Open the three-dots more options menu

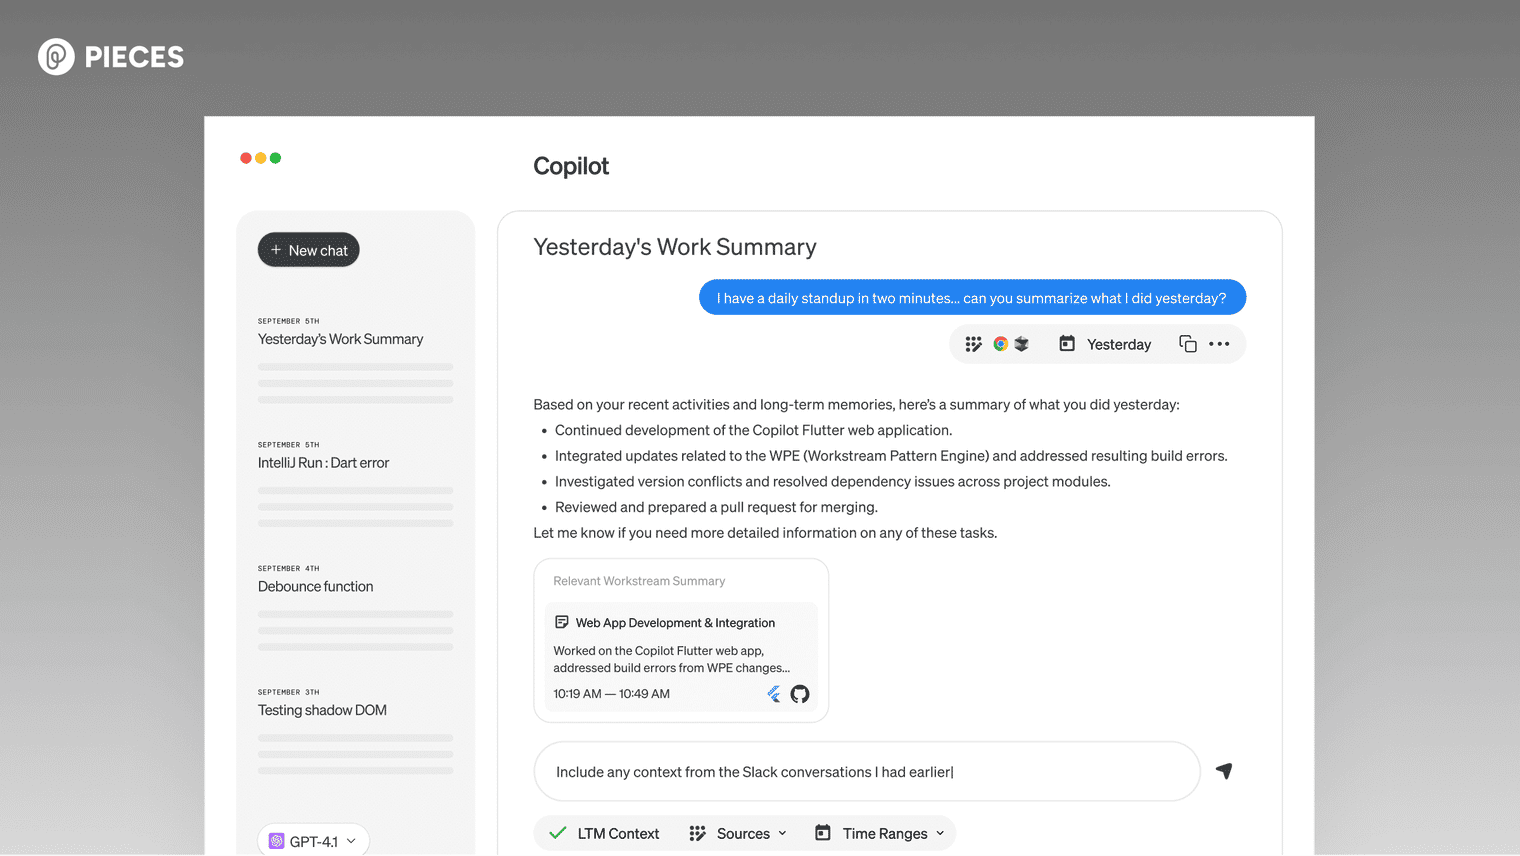point(1219,344)
